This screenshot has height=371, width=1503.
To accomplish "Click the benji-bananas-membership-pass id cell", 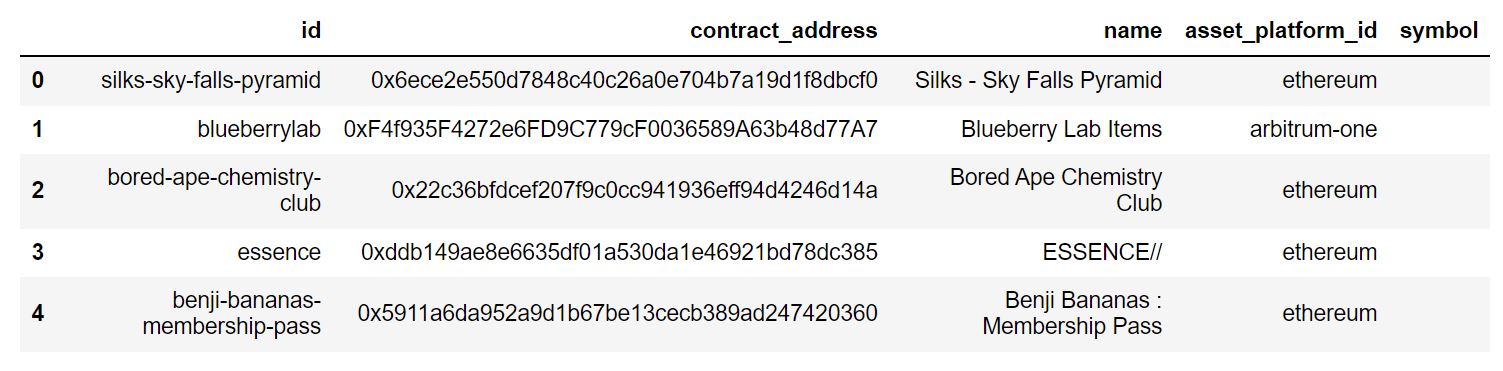I will [x=232, y=313].
